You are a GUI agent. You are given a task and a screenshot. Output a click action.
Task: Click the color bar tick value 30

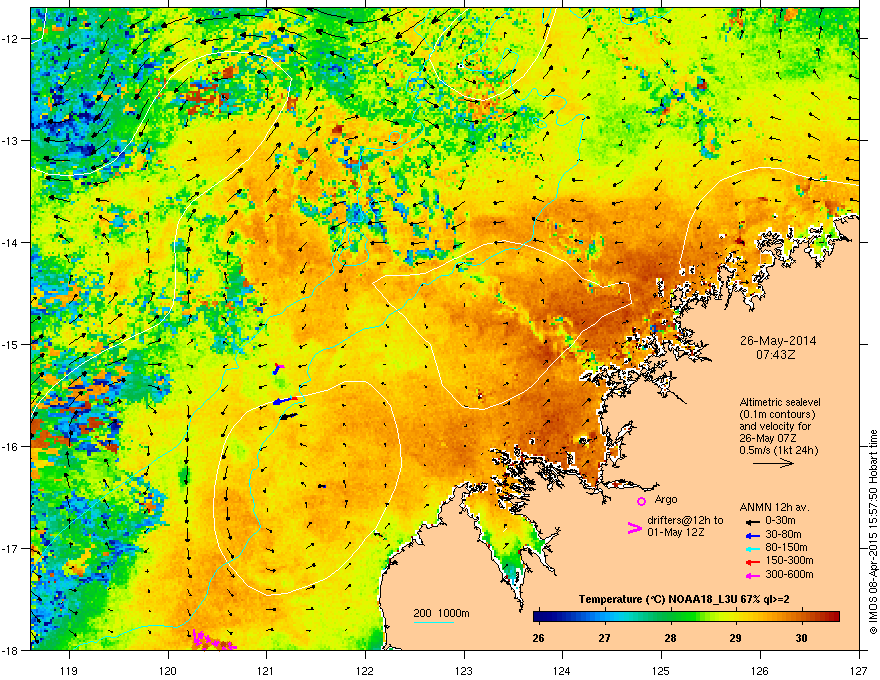(x=801, y=638)
